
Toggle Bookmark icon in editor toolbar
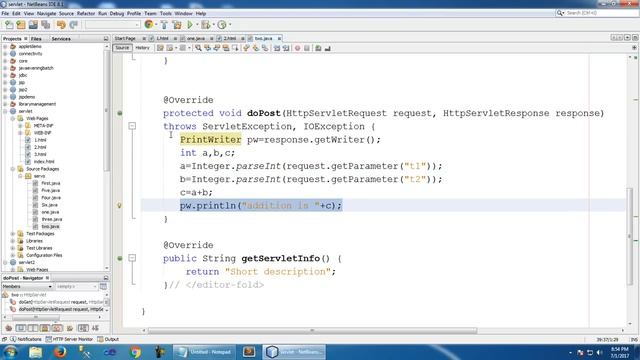(x=265, y=48)
